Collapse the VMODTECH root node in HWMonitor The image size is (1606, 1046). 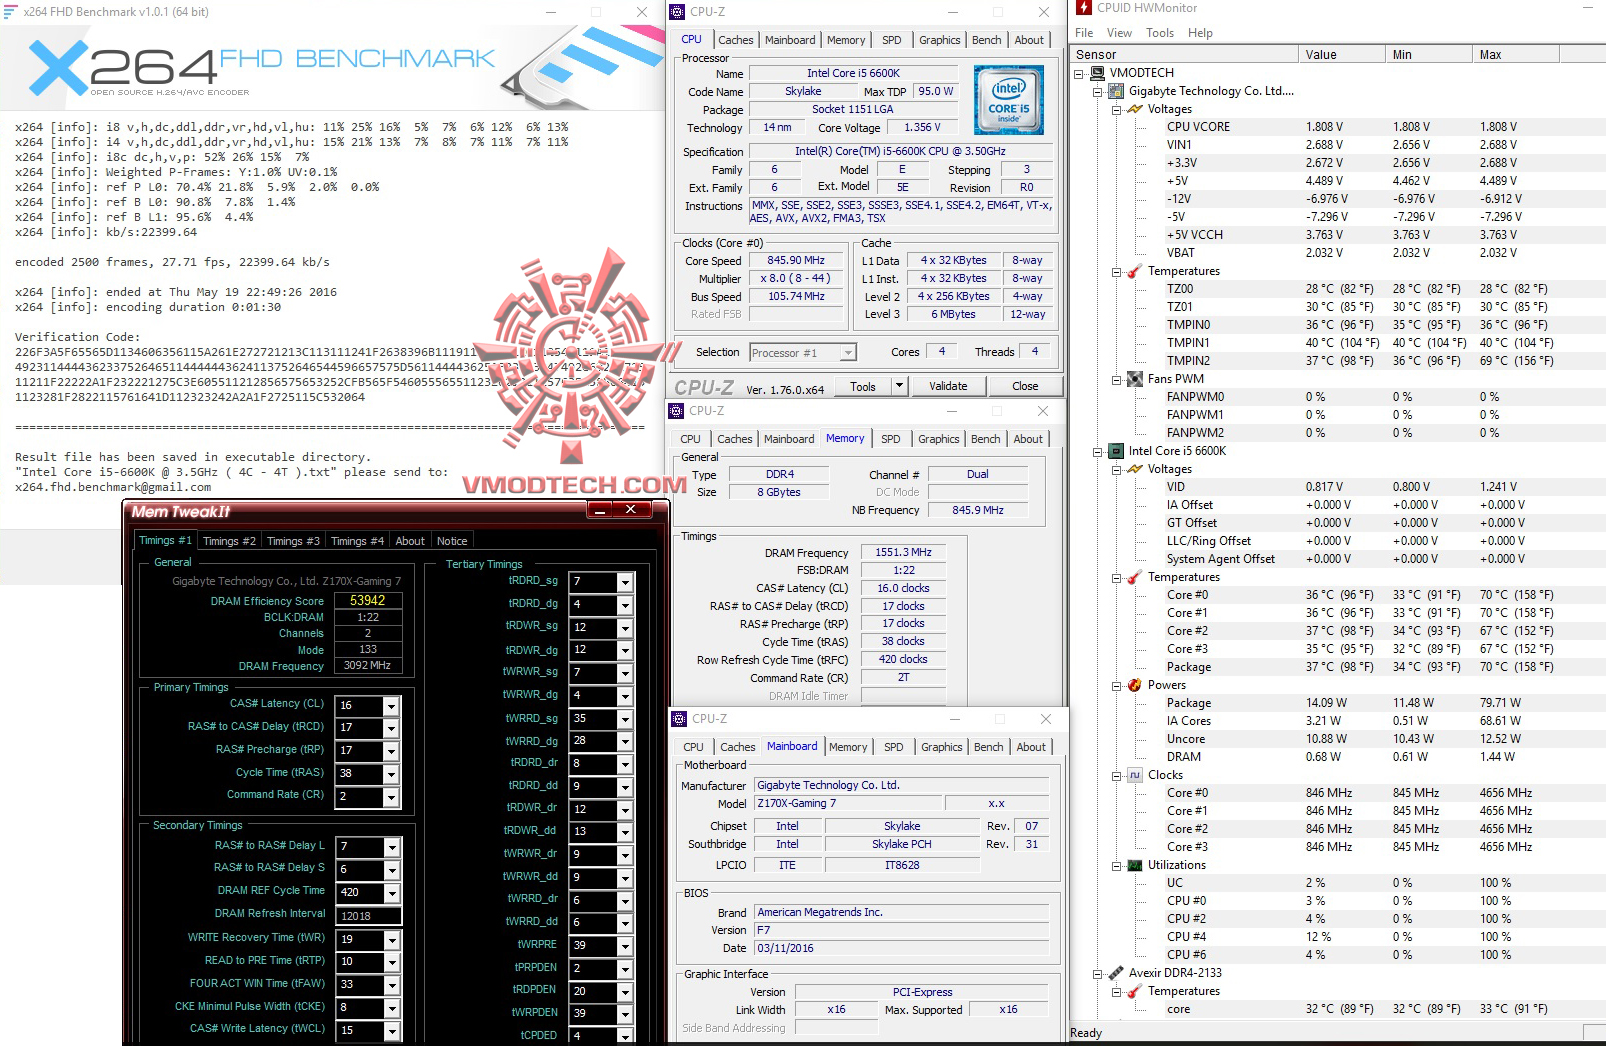click(1079, 73)
